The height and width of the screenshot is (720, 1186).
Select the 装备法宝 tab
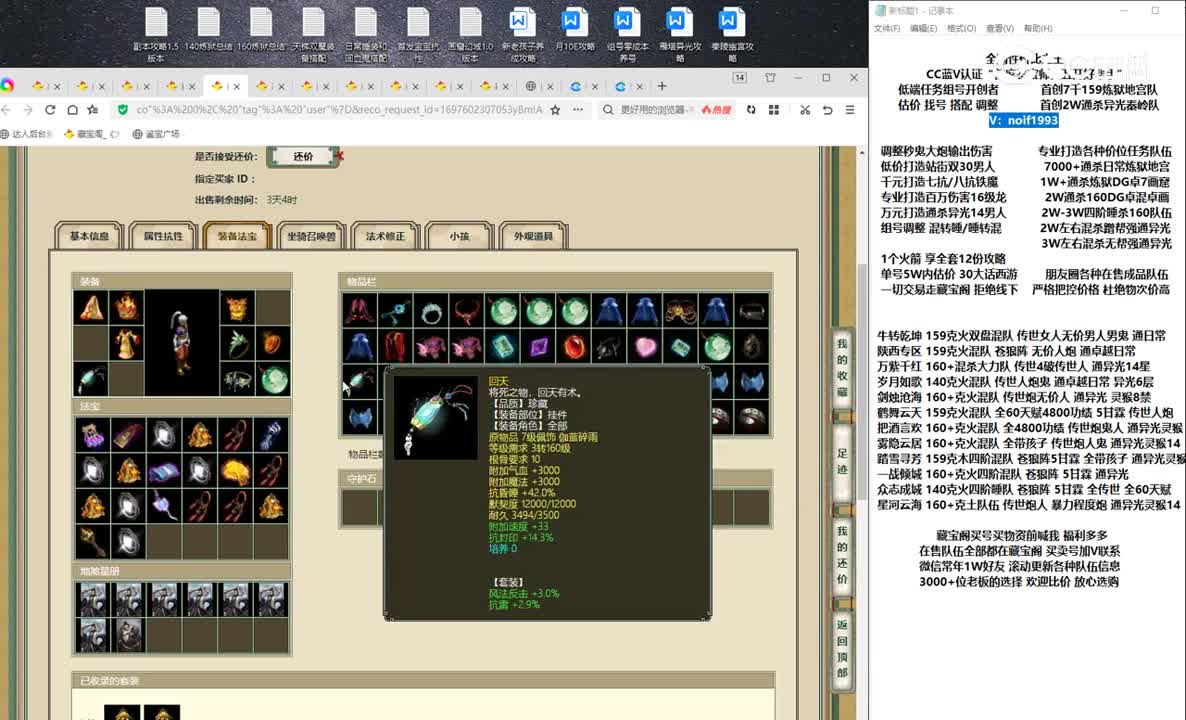tap(237, 236)
